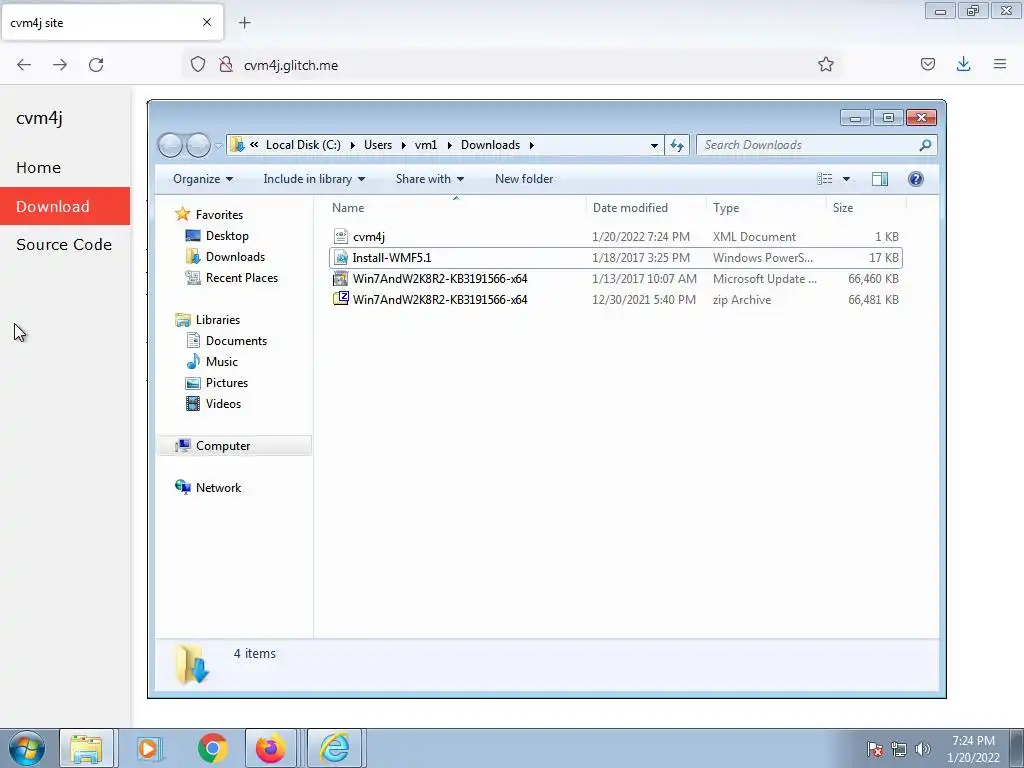This screenshot has height=768, width=1024.
Task: Click the change view icon
Action: pyautogui.click(x=825, y=179)
